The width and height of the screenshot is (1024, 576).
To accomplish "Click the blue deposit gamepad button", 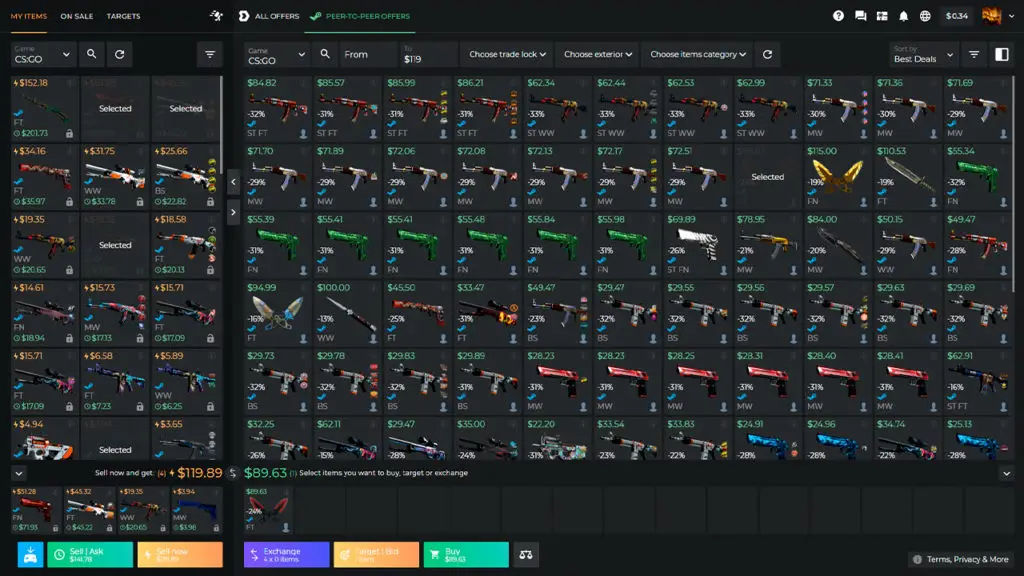I will (x=30, y=554).
